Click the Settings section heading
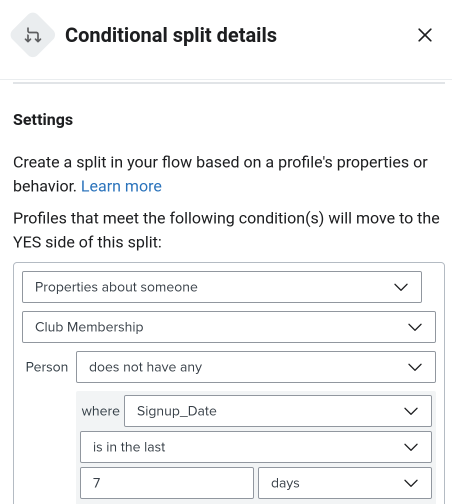This screenshot has height=504, width=452. tap(43, 120)
